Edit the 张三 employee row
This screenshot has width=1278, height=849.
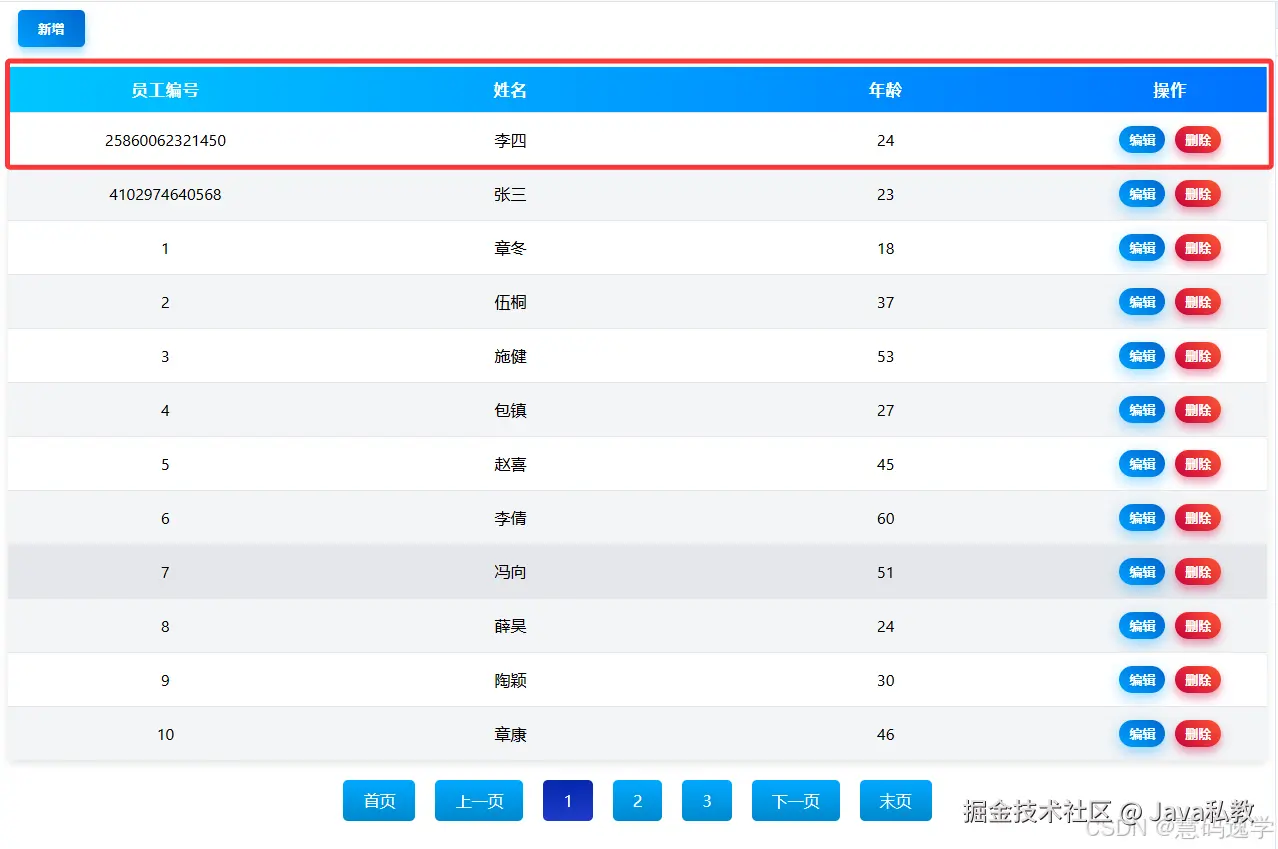pyautogui.click(x=1142, y=194)
